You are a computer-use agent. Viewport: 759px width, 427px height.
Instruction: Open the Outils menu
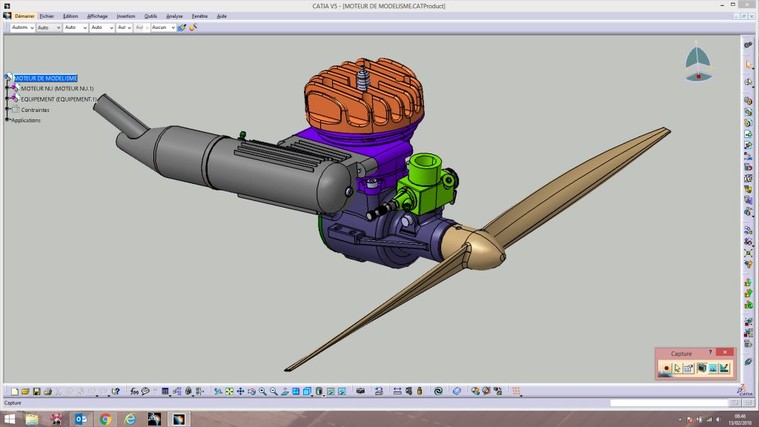point(150,16)
